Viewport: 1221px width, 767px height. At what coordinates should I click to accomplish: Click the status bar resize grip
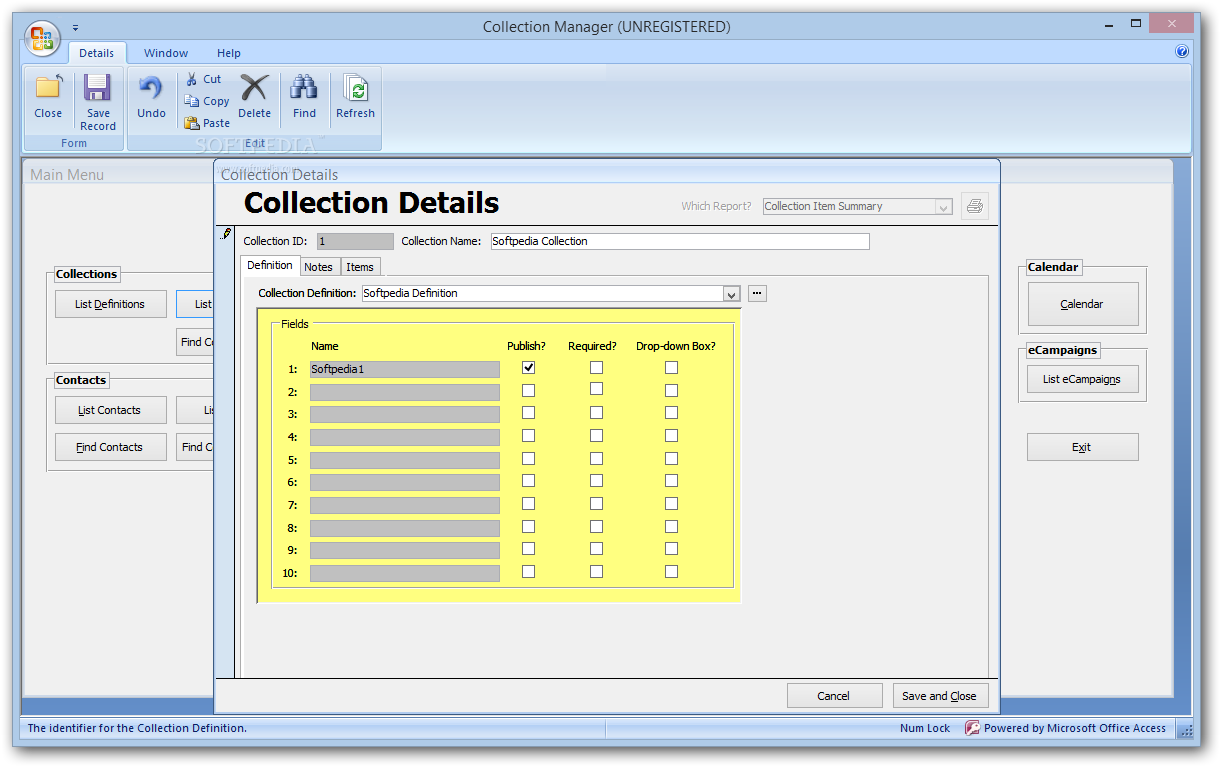[1185, 729]
